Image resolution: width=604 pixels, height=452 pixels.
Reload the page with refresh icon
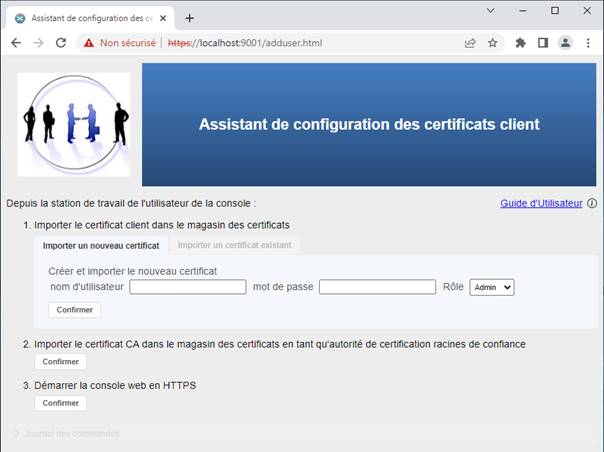(61, 43)
